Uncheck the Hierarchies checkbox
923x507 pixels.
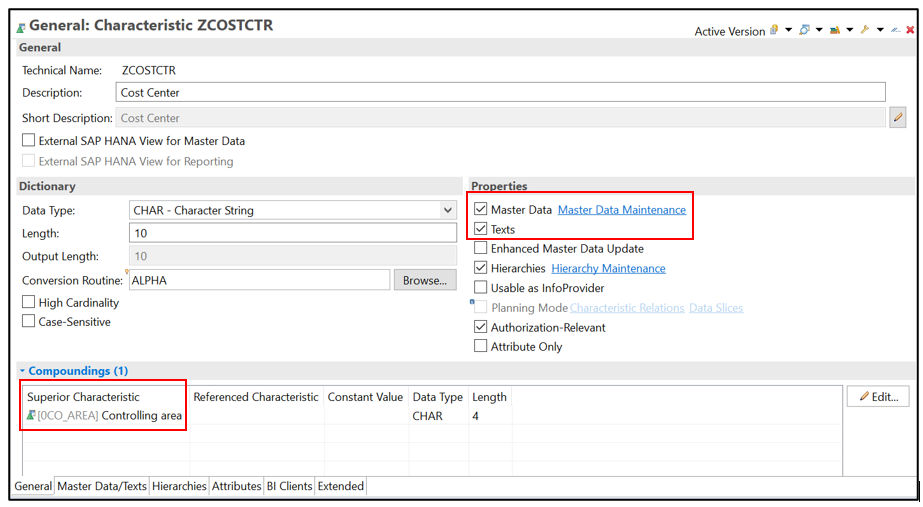[x=480, y=268]
